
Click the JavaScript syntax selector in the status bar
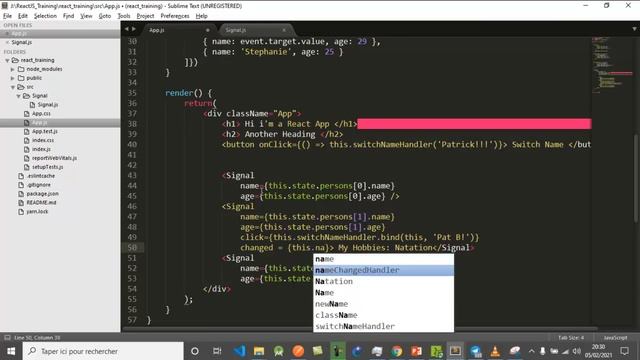click(615, 338)
